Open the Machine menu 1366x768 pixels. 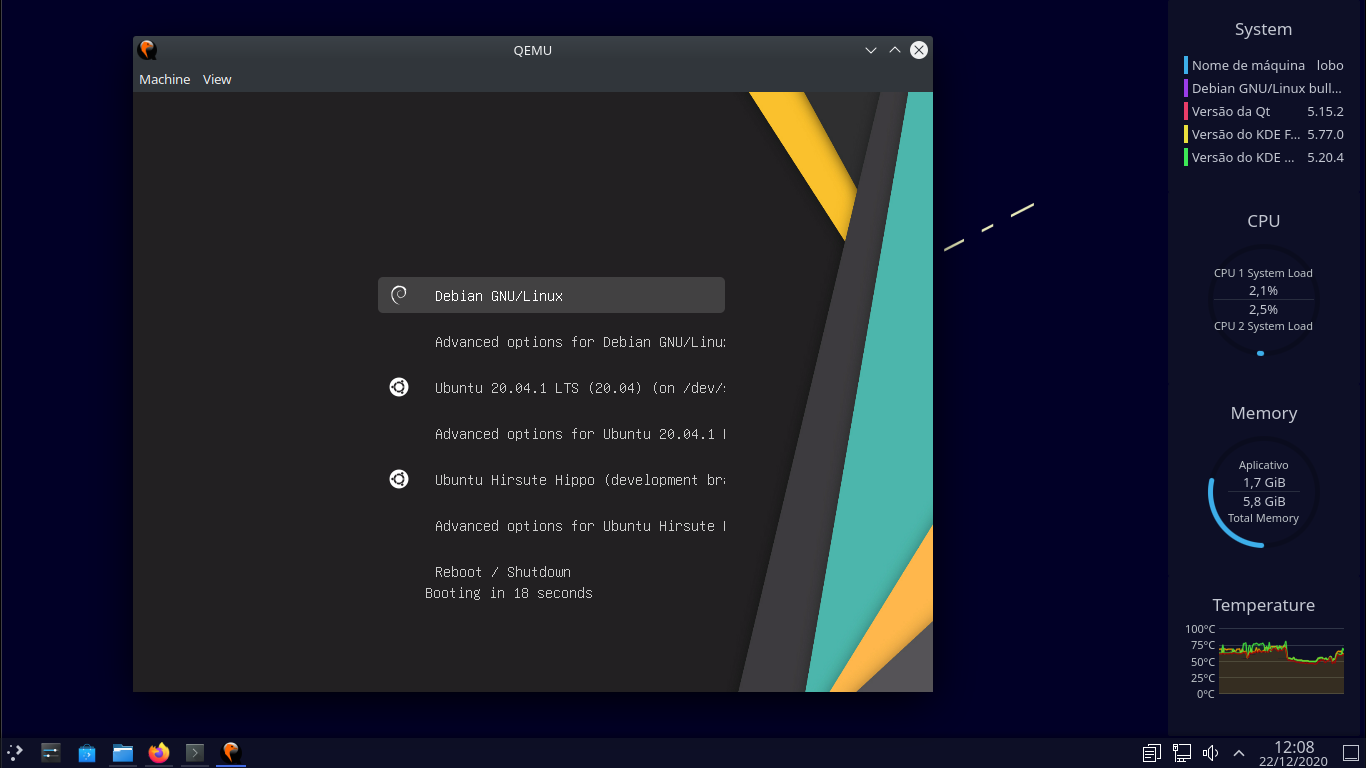(164, 79)
